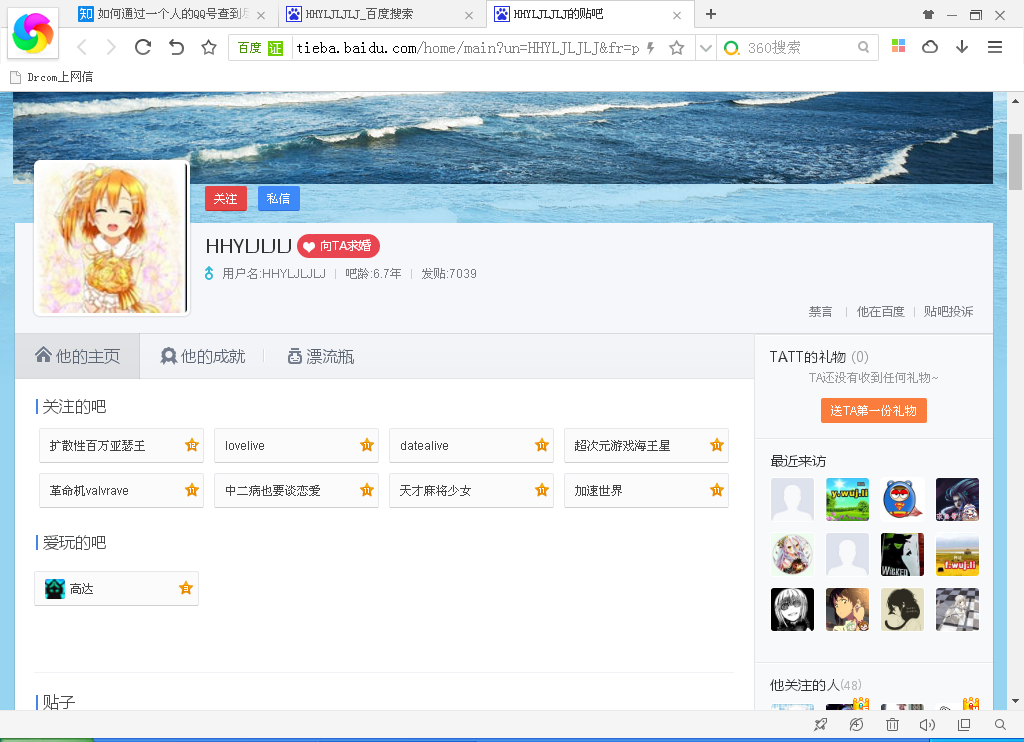Select the 漂流瓶 tab
Viewport: 1024px width, 742px height.
(321, 356)
